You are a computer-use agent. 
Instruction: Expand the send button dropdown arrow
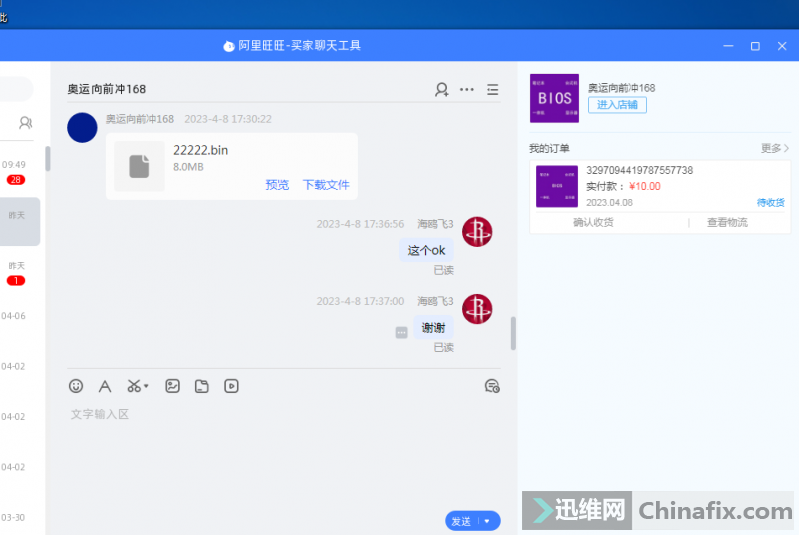coord(488,521)
